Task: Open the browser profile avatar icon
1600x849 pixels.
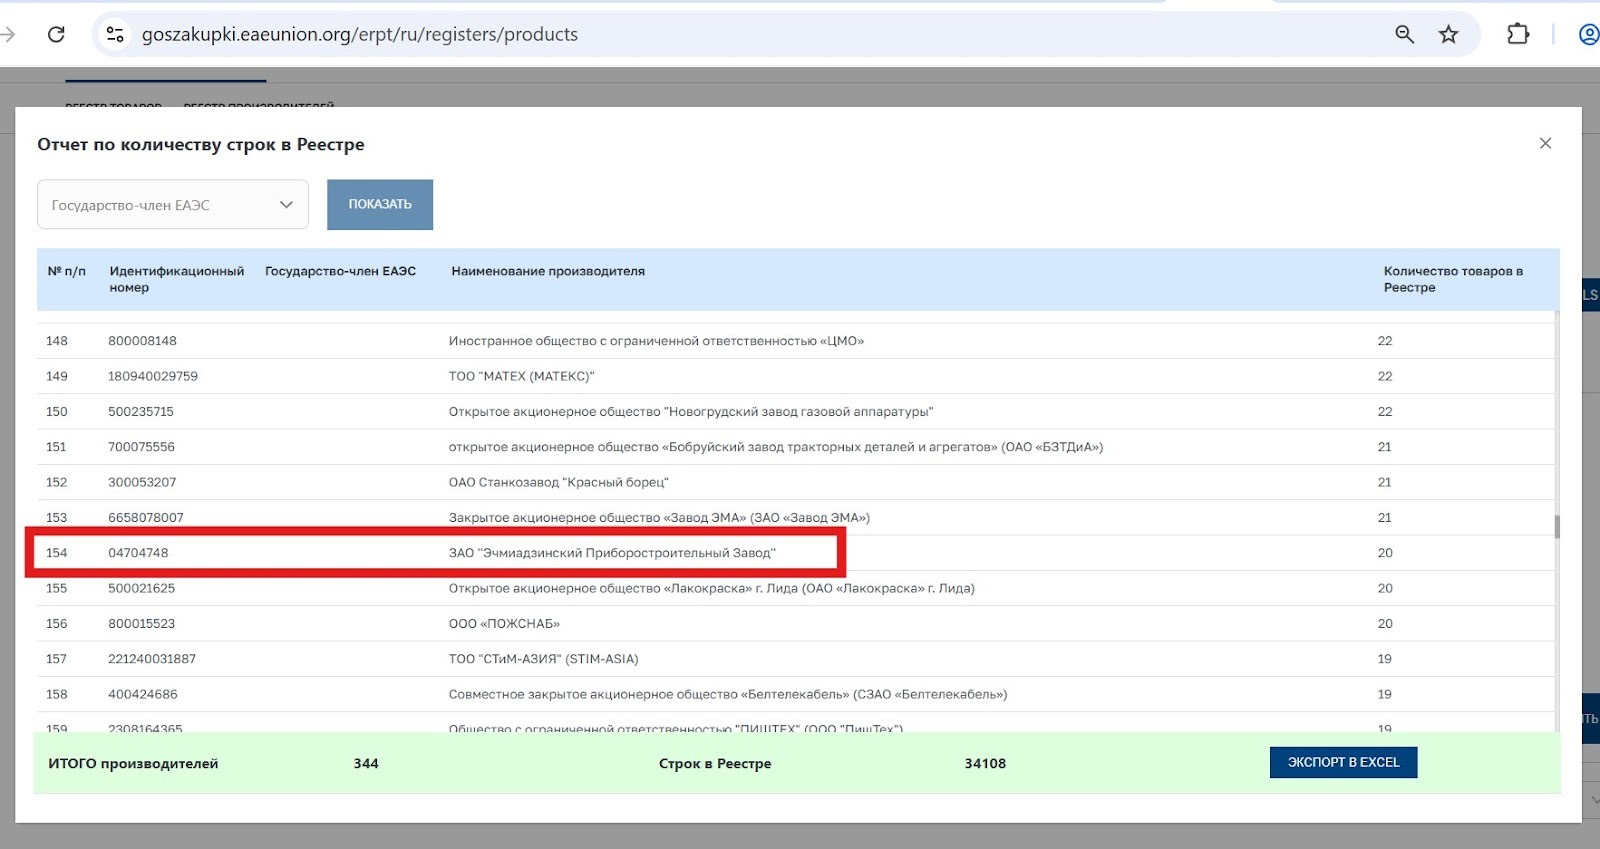Action: pos(1588,34)
